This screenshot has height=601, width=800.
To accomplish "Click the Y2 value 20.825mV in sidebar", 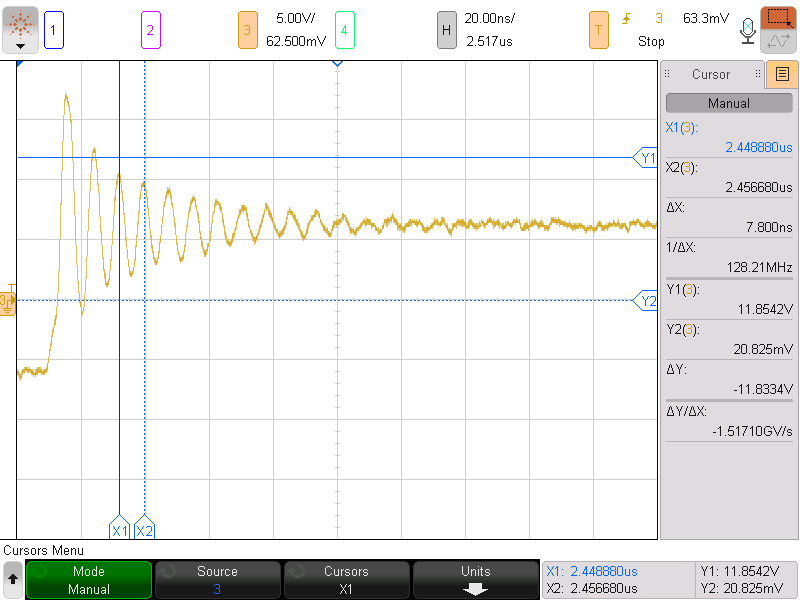I will tap(763, 349).
